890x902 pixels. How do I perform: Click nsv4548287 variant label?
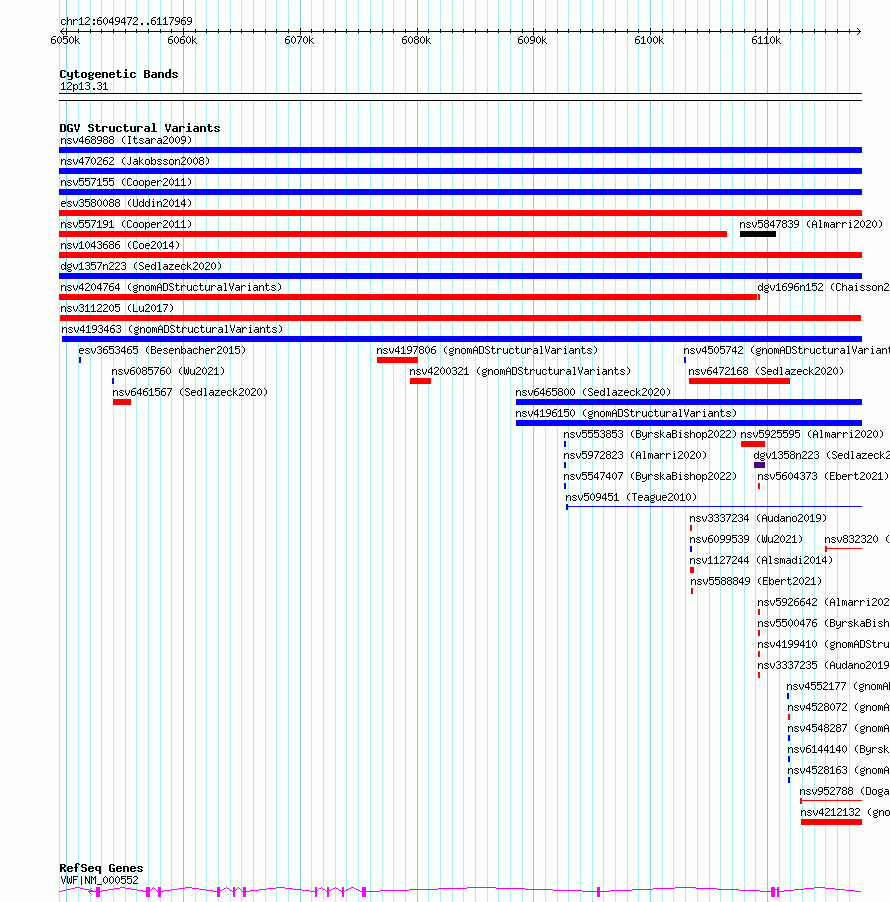tap(838, 728)
